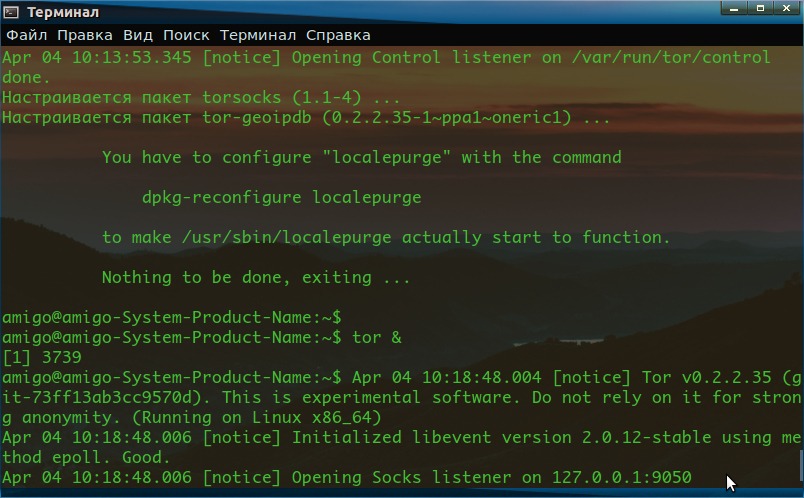This screenshot has width=804, height=498.
Task: Maximize the Терминал window
Action: click(x=760, y=8)
